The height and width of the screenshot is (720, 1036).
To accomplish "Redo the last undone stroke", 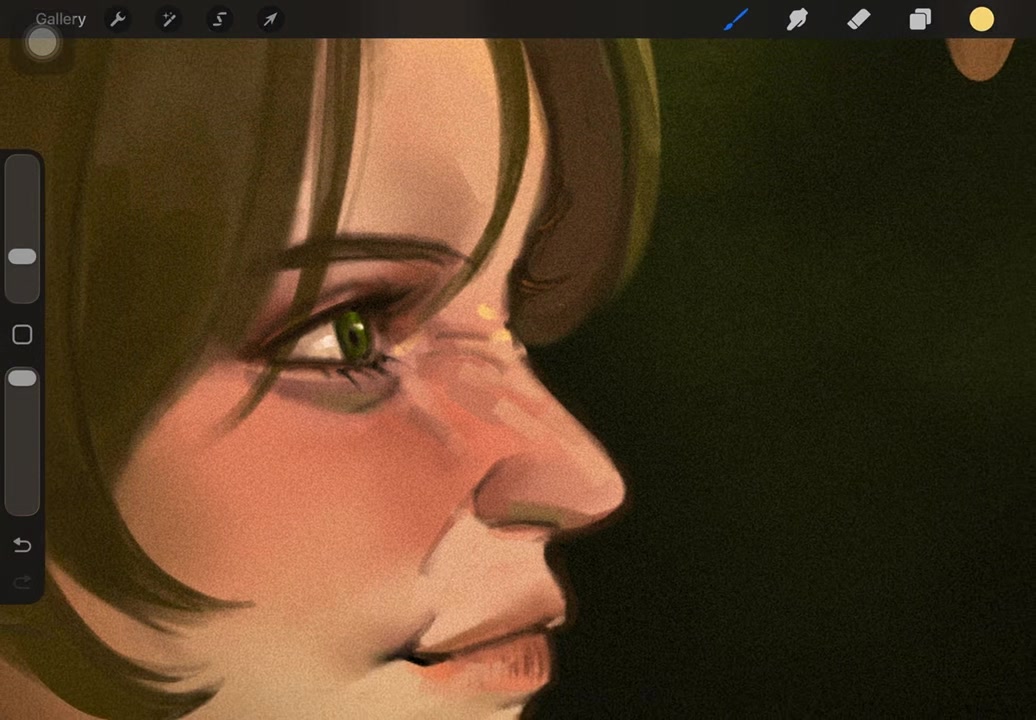I will pos(22,582).
